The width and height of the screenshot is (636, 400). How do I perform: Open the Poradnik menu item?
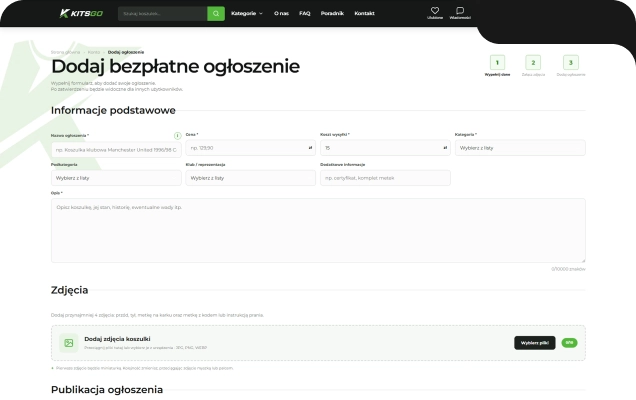pos(332,13)
